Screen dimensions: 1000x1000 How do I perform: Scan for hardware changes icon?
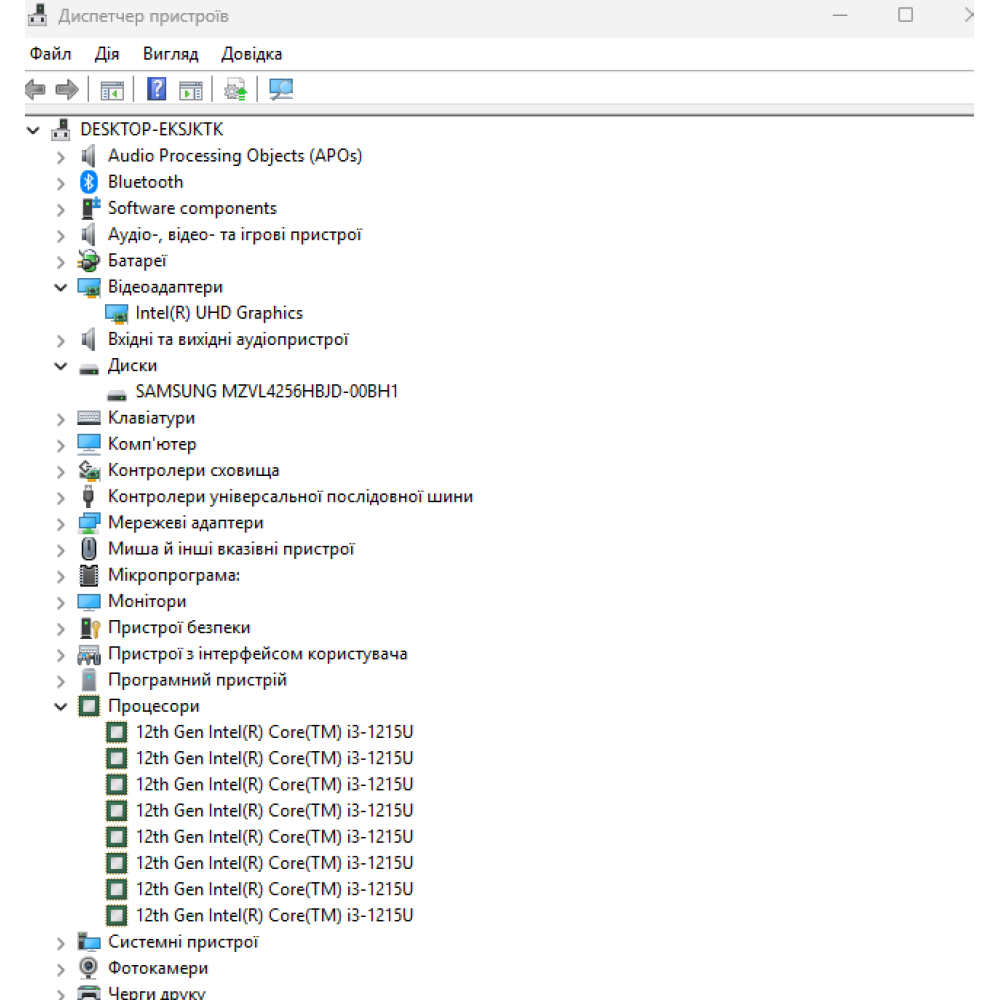[x=281, y=90]
